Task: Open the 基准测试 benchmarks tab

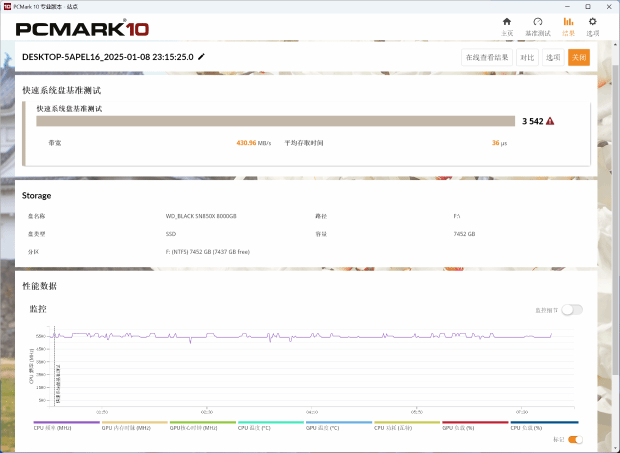Action: pos(538,27)
